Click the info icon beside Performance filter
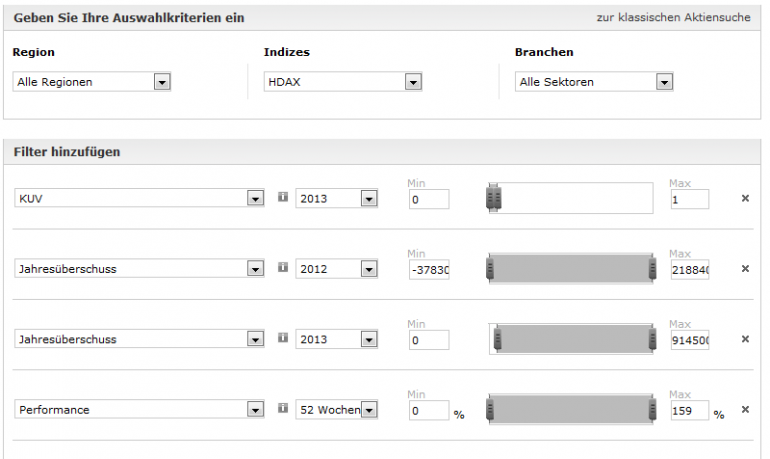Image resolution: width=770 pixels, height=459 pixels. (283, 408)
